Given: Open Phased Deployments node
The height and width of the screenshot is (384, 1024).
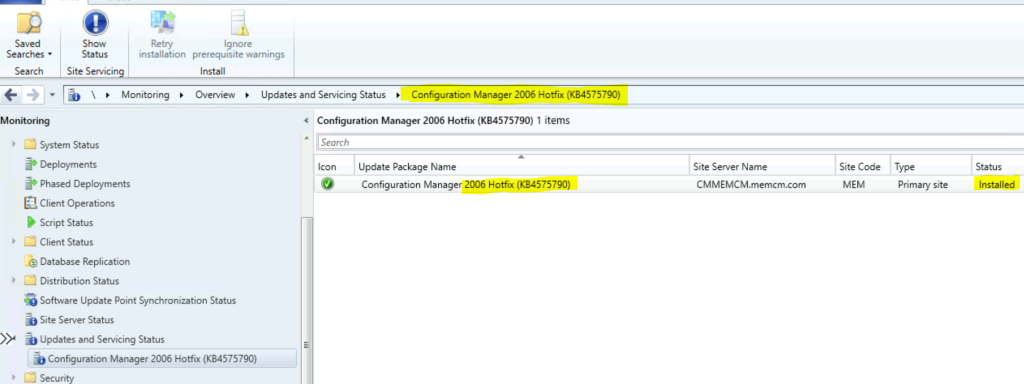Looking at the screenshot, I should 85,184.
